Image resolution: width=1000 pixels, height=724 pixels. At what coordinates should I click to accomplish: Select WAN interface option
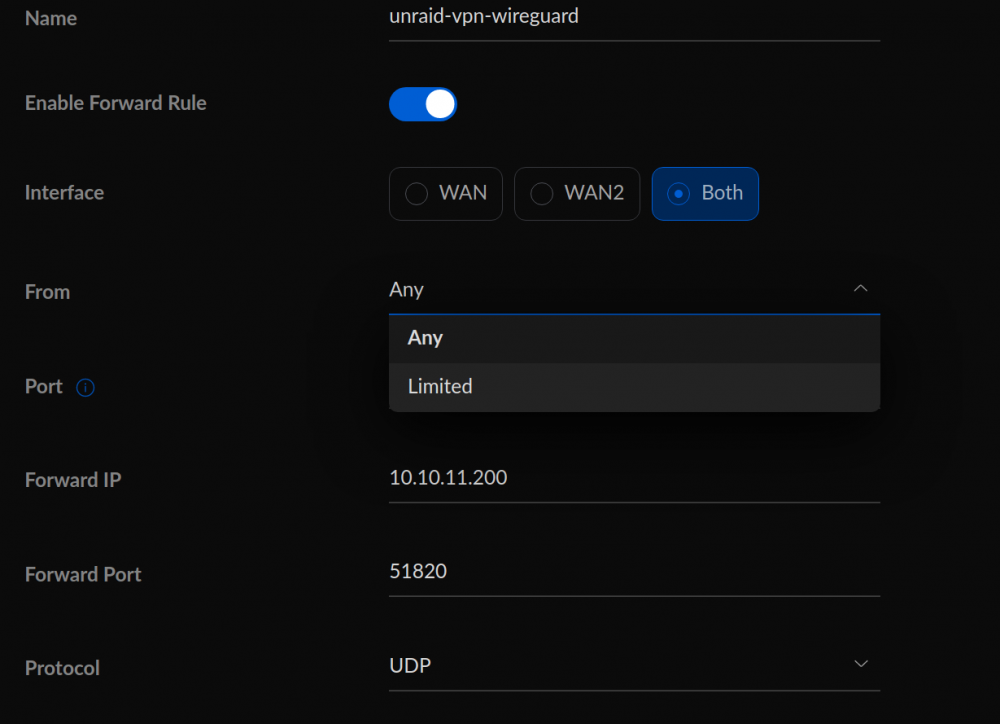[x=446, y=194]
